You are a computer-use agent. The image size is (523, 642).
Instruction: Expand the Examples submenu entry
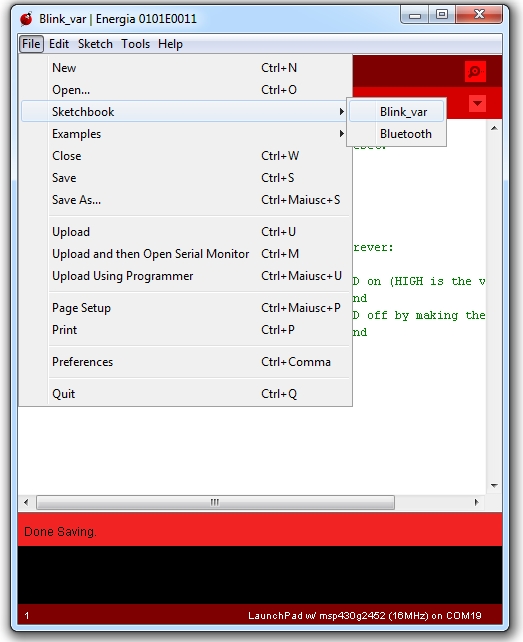[185, 133]
